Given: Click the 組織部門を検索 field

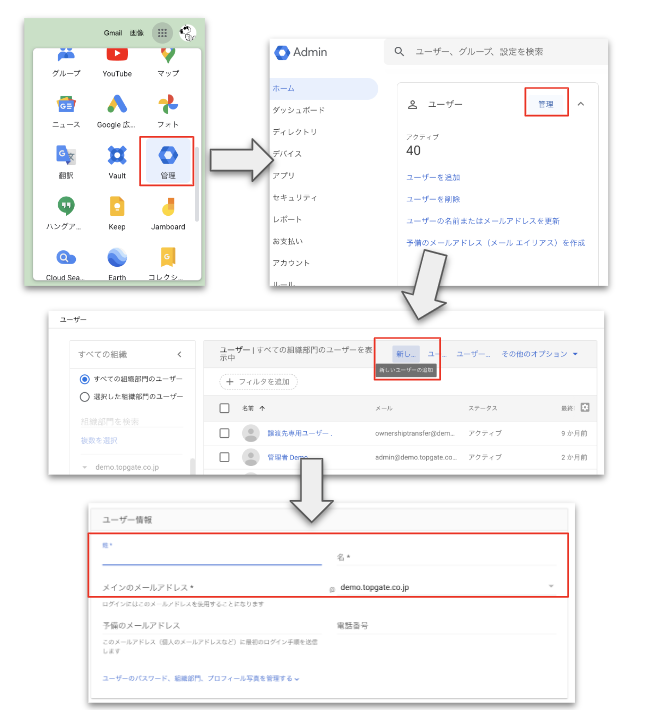Looking at the screenshot, I should coord(132,422).
